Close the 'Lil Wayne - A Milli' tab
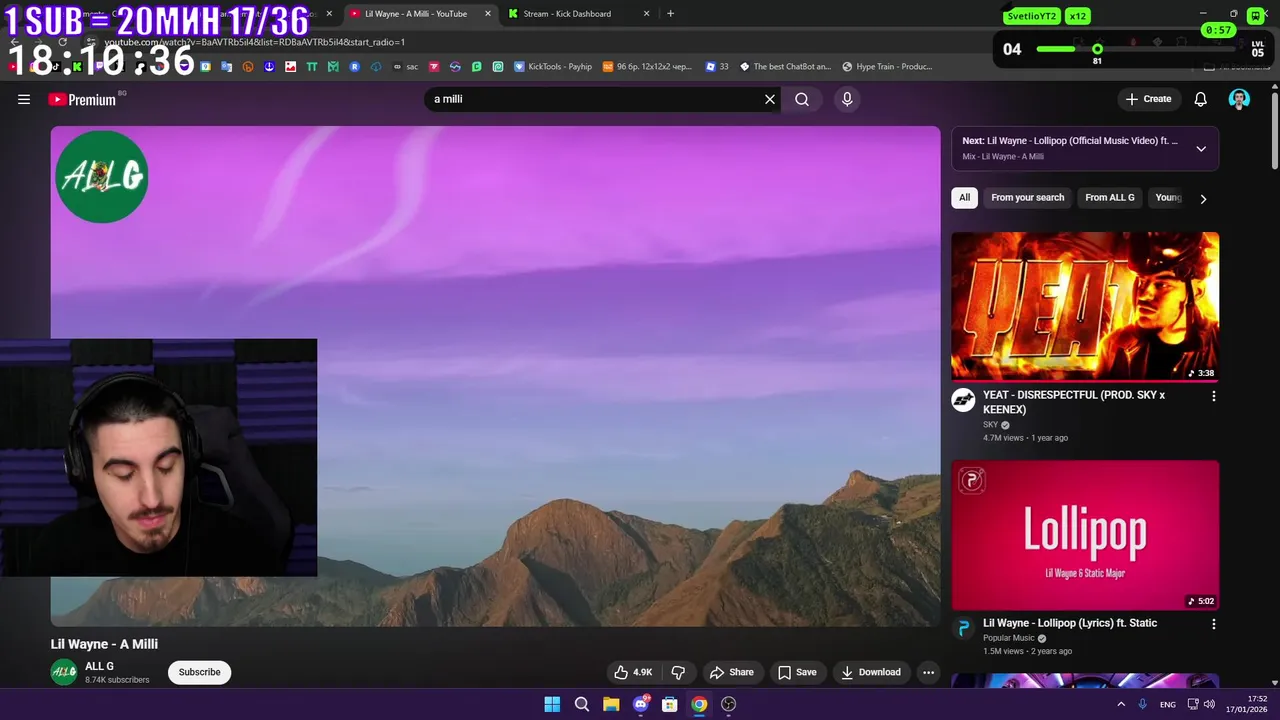The width and height of the screenshot is (1280, 720). tap(488, 14)
